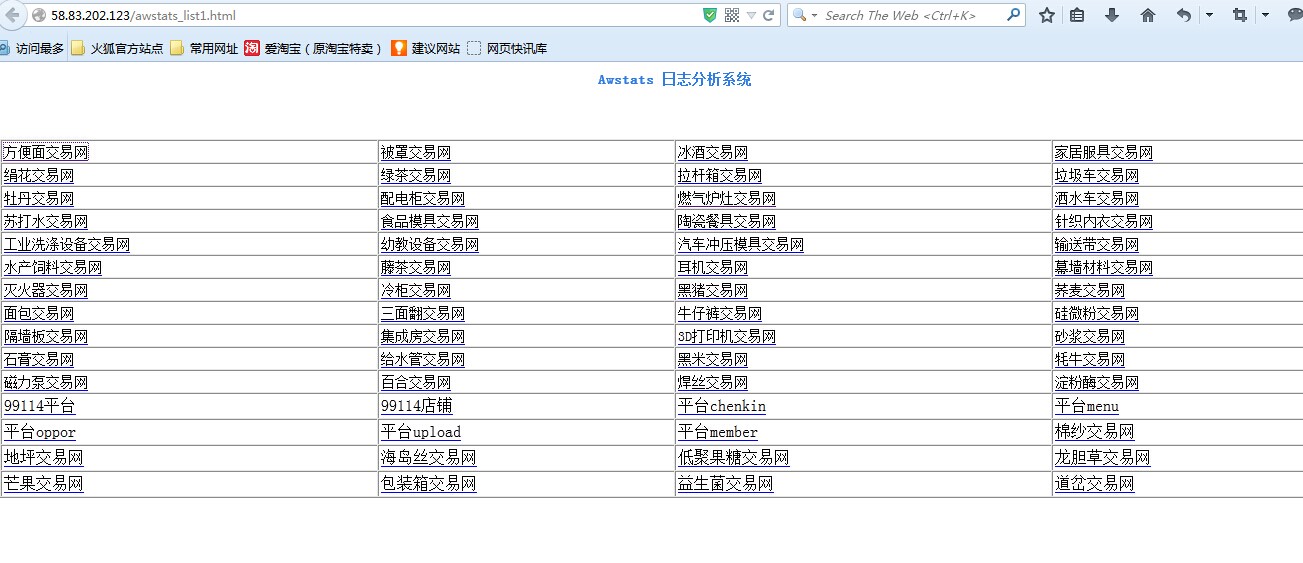Open 苏打水交易网 link
1303x563 pixels.
[46, 221]
